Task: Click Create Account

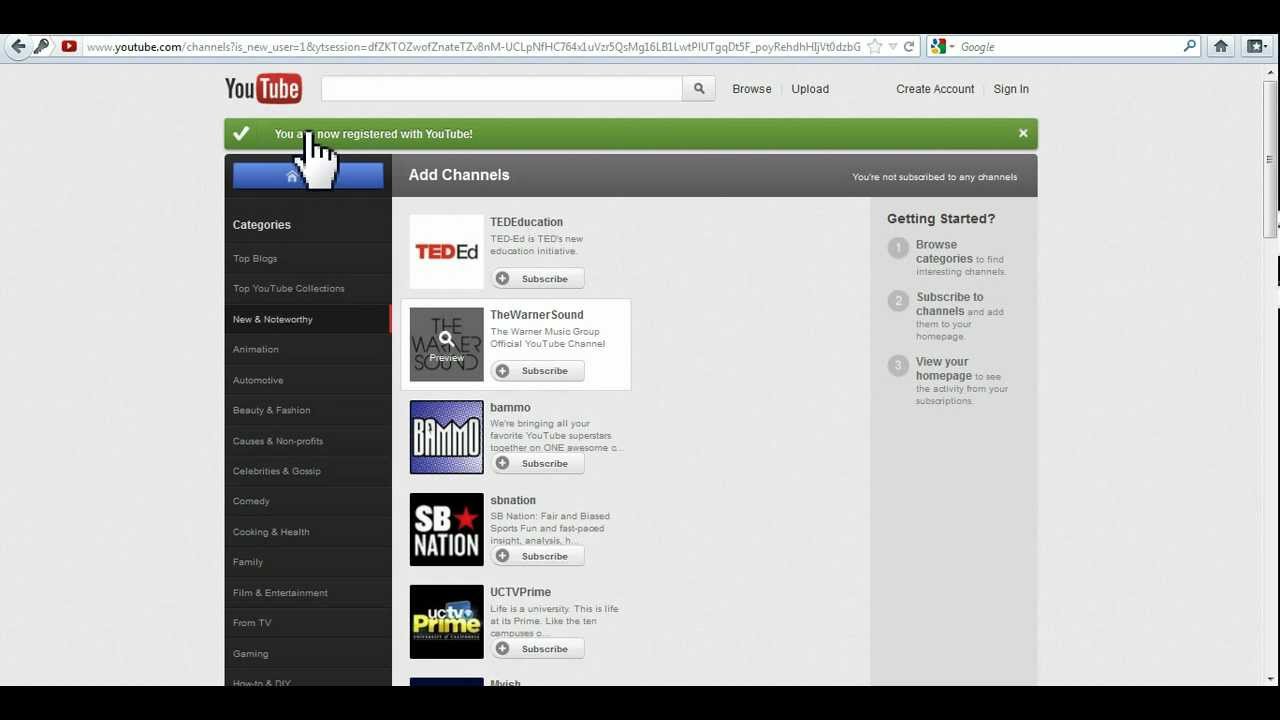Action: [x=935, y=89]
